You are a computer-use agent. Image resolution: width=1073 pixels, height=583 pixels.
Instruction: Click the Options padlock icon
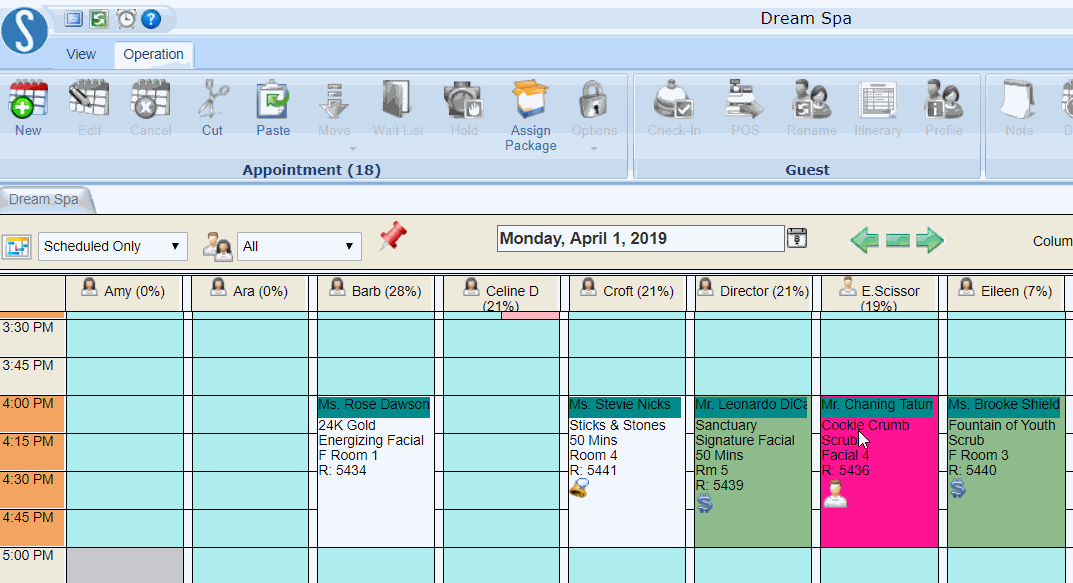[x=593, y=100]
